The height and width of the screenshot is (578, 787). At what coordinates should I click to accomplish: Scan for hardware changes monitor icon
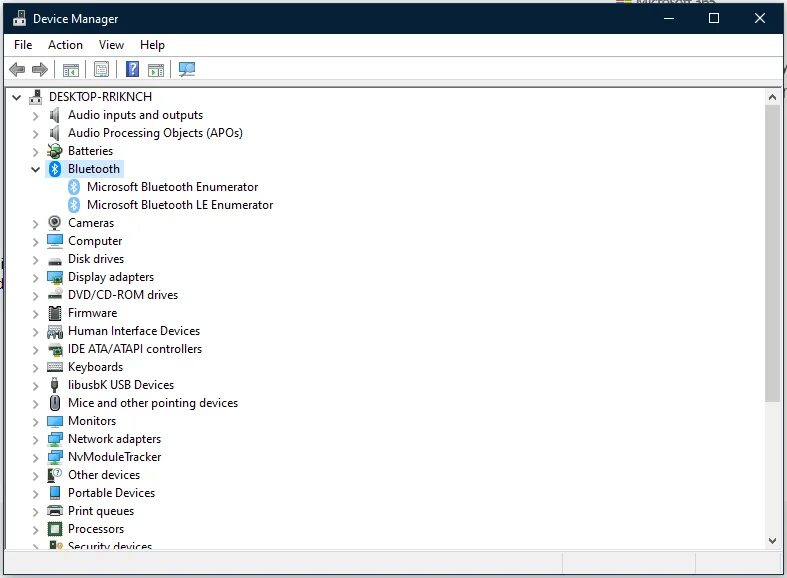coord(187,69)
